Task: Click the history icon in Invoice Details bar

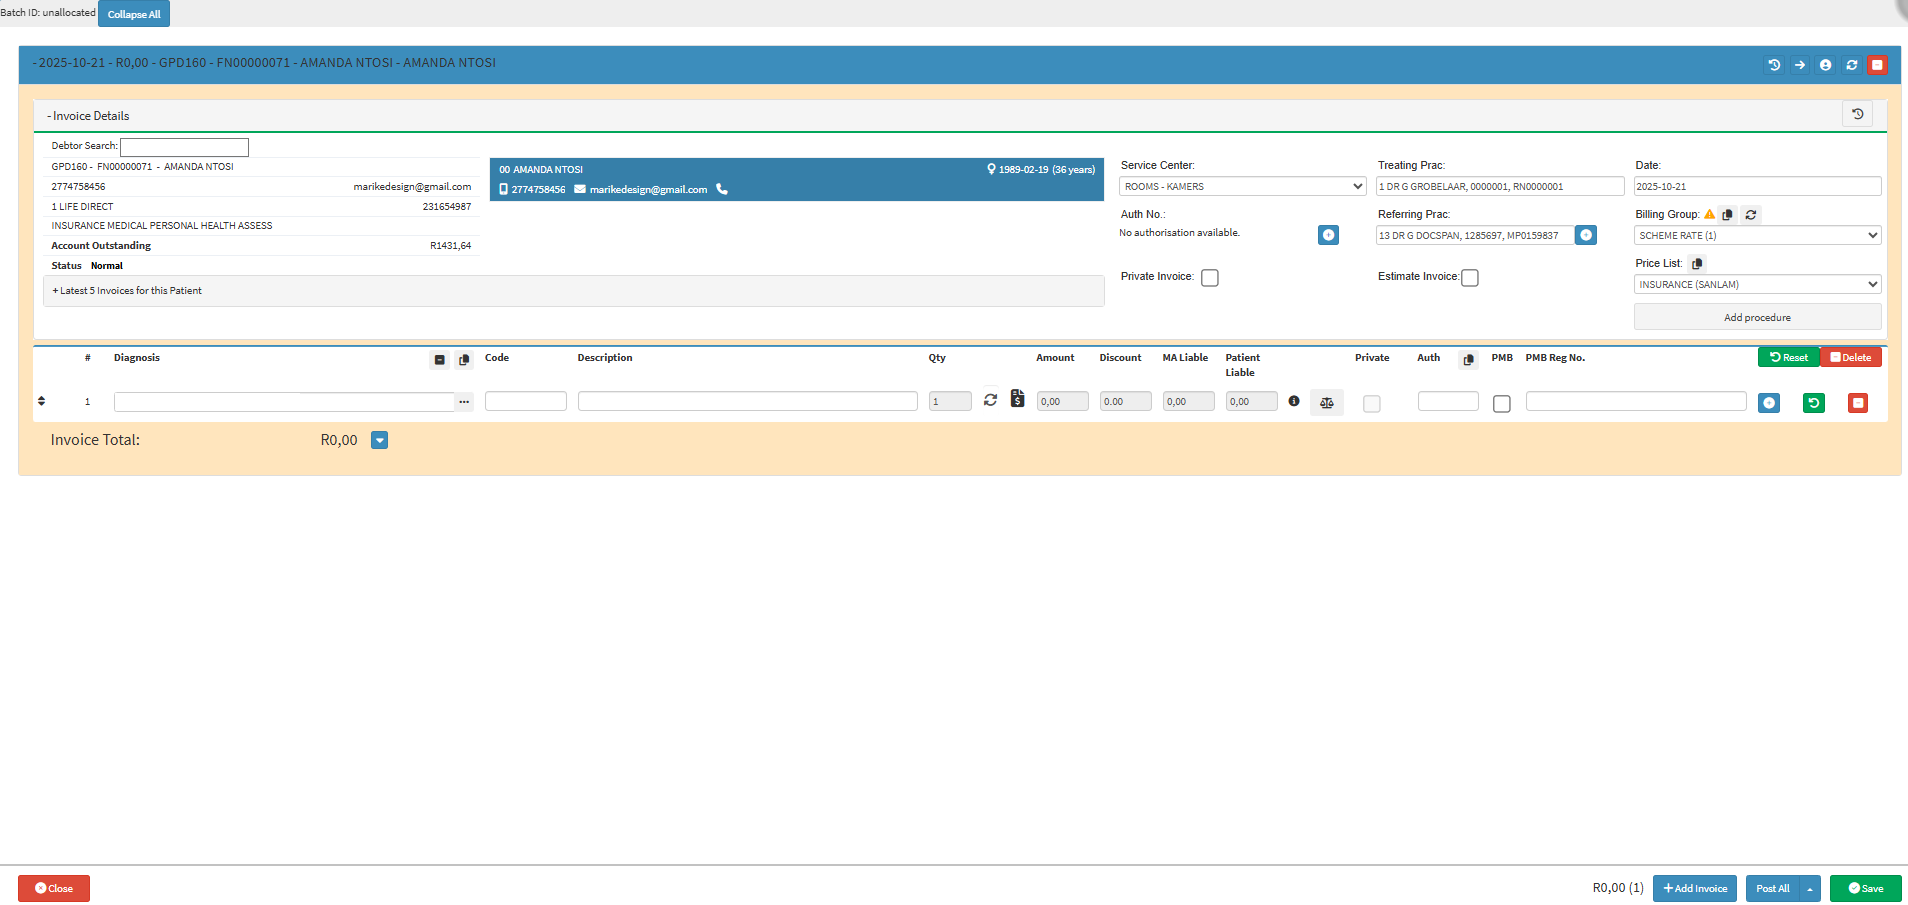Action: click(x=1857, y=115)
